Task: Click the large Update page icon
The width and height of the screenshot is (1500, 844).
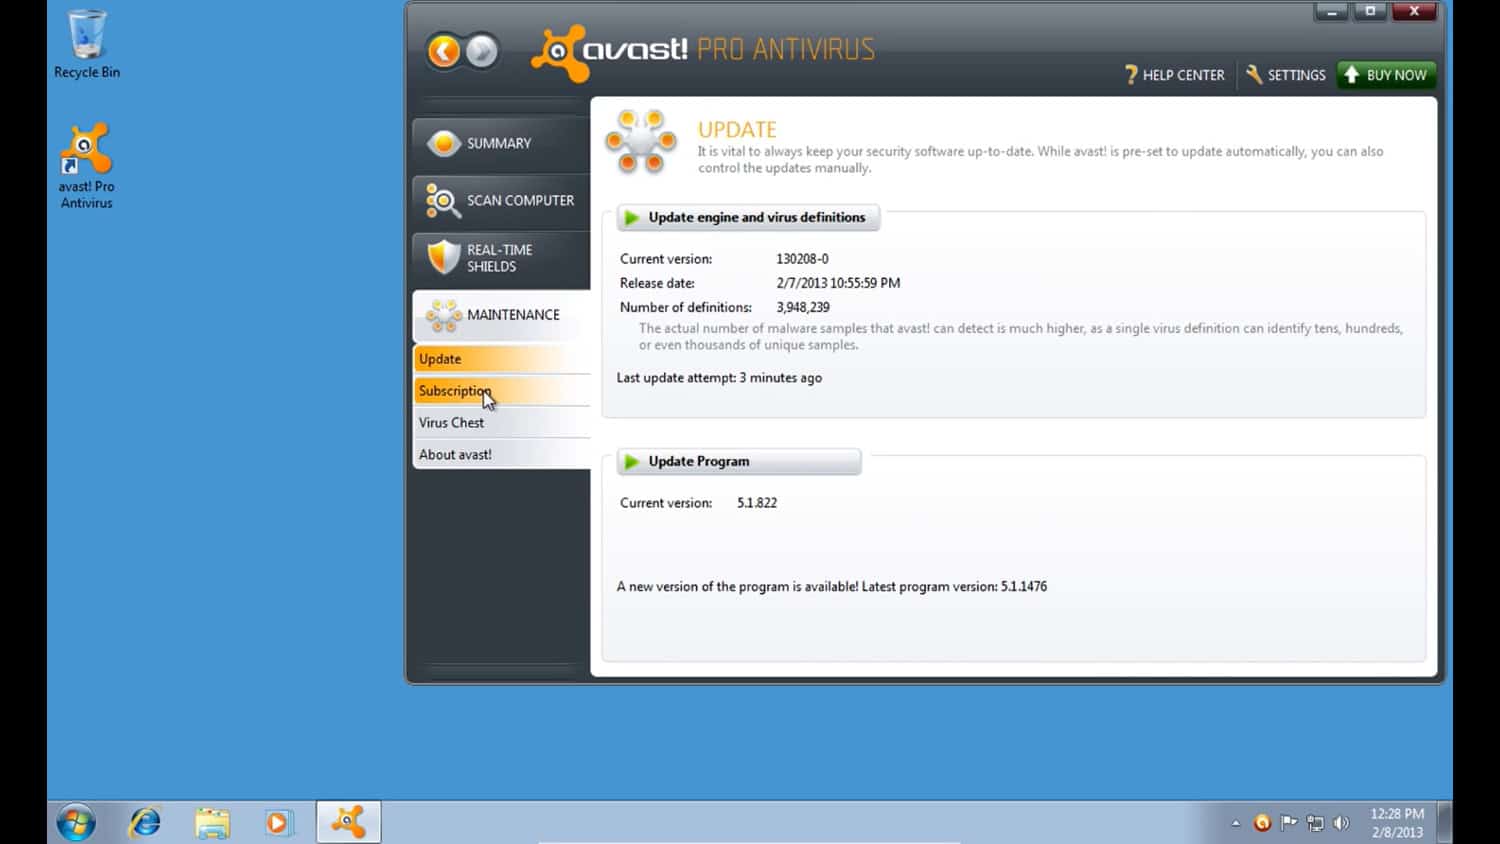Action: pos(642,142)
